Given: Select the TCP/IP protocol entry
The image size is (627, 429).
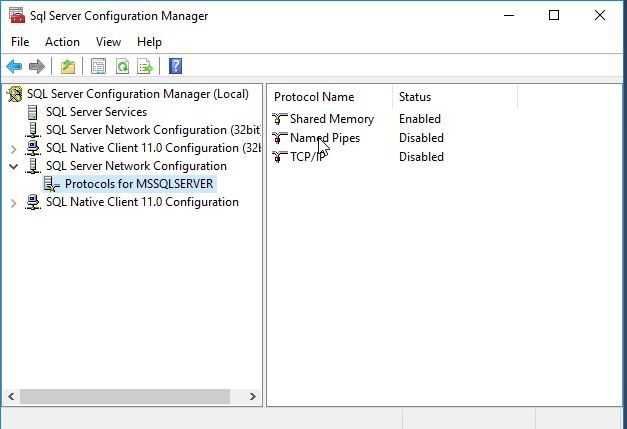Looking at the screenshot, I should (307, 157).
